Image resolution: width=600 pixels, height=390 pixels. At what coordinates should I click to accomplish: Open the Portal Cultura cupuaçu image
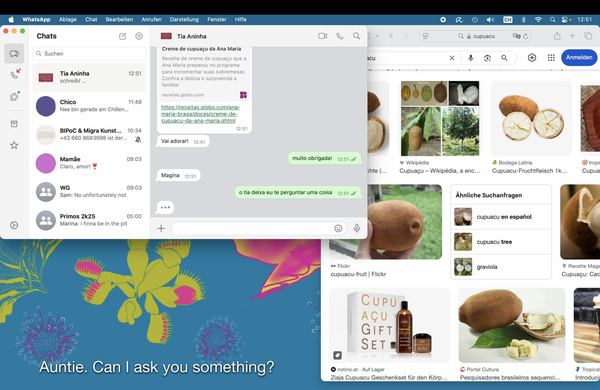[x=512, y=325]
